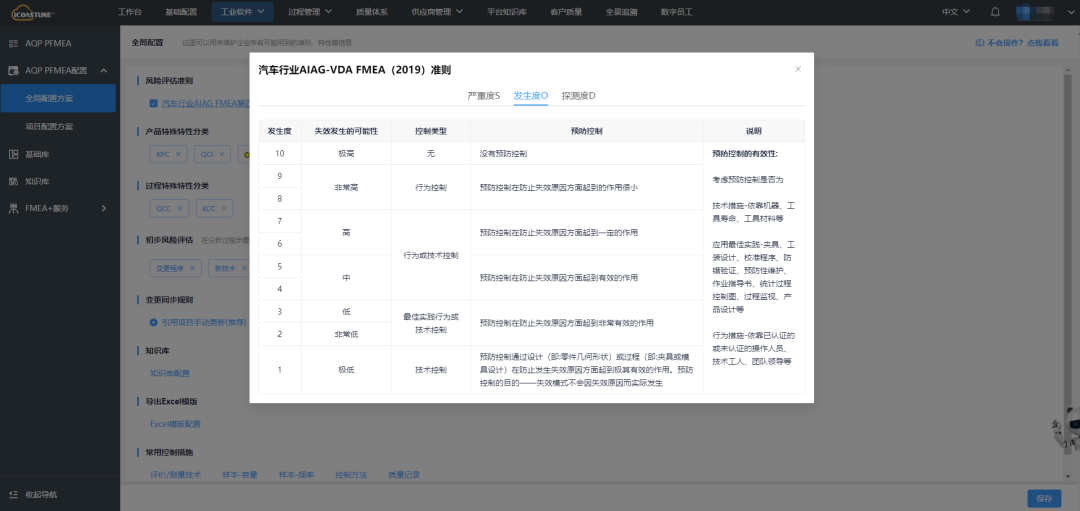Viewport: 1080px width, 511px height.
Task: Click the 行为或技术控制 cell
Action: 431,255
